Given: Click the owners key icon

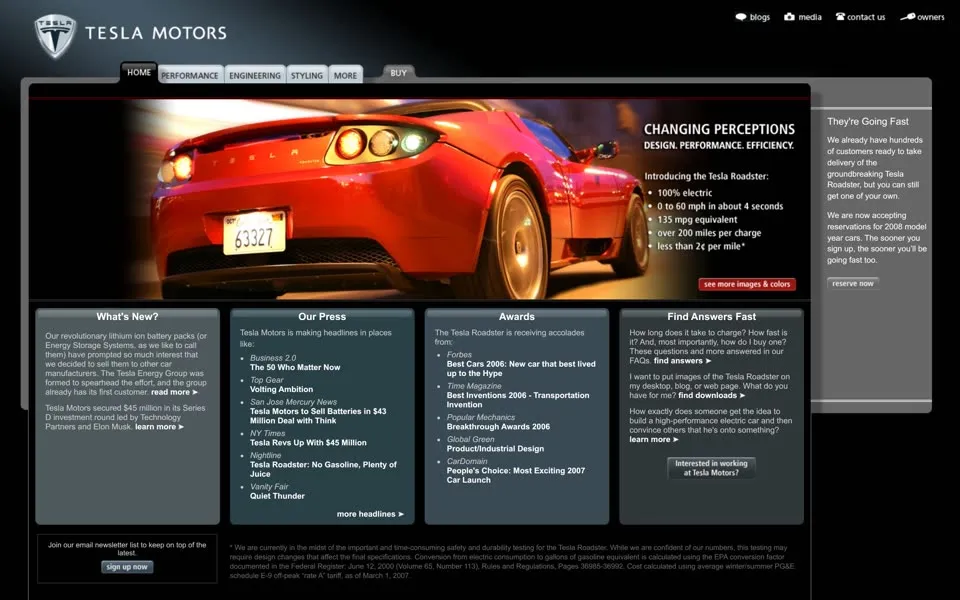Looking at the screenshot, I should pos(907,17).
